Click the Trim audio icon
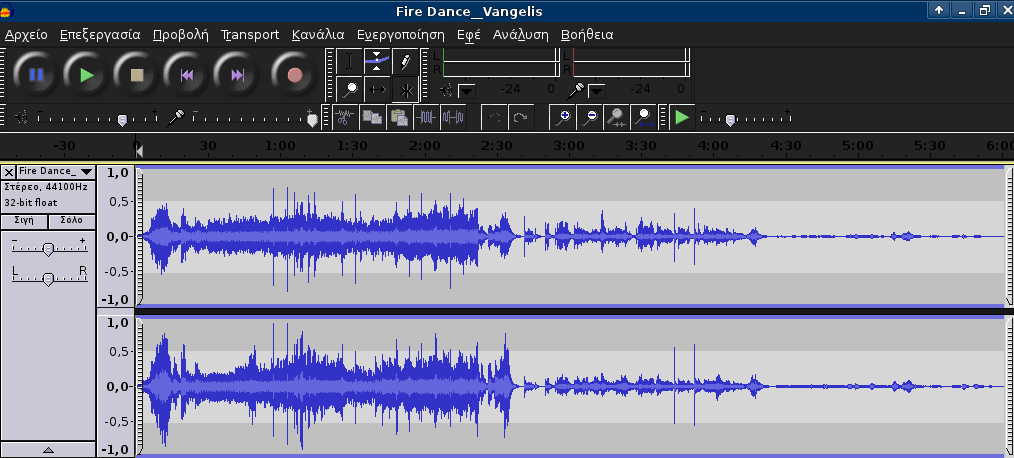The height and width of the screenshot is (458, 1014). (426, 117)
